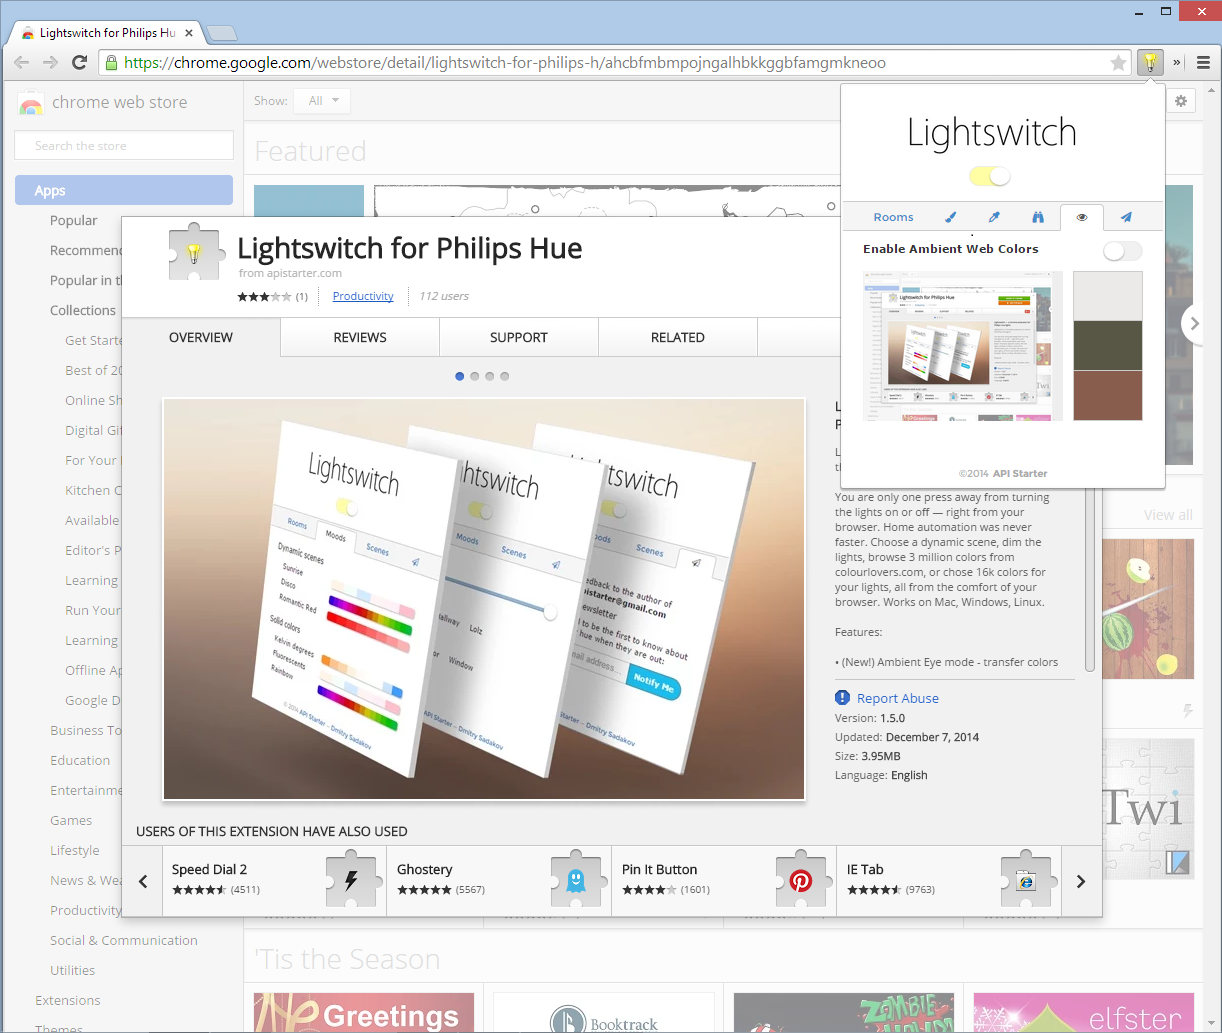Click the green padlock site info icon

pos(111,63)
